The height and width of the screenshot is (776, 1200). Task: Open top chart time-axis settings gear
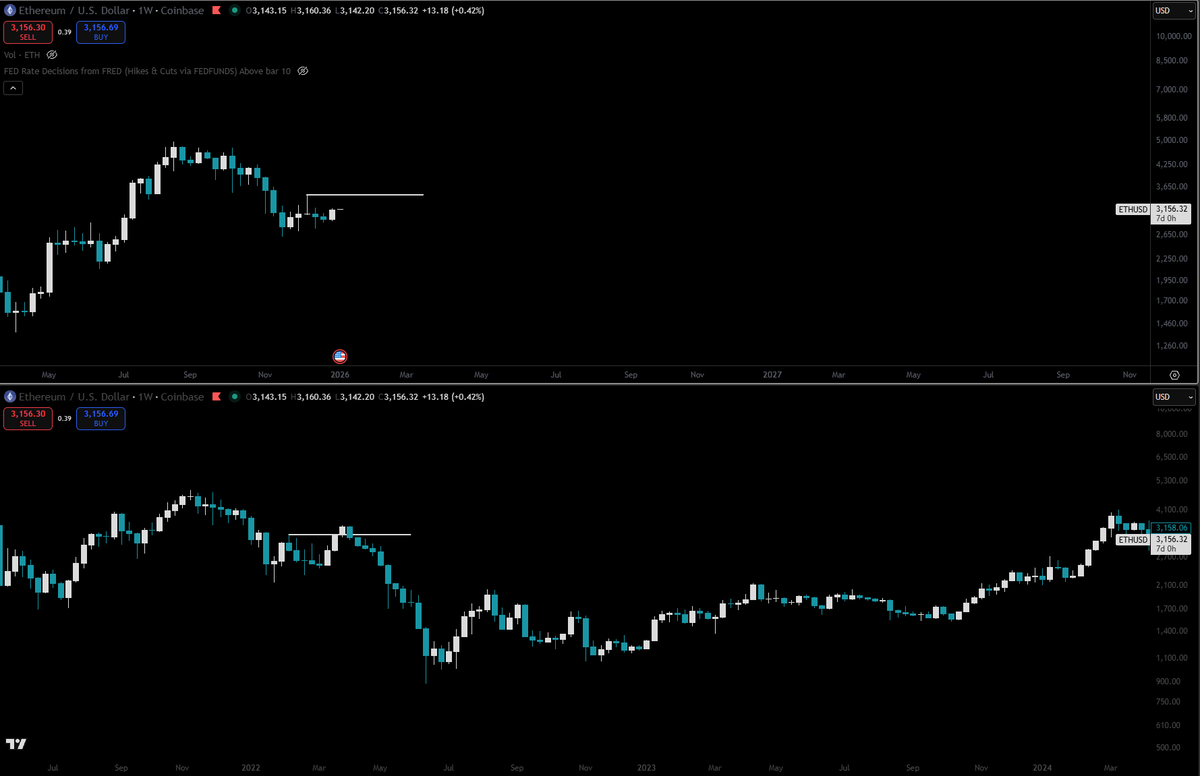(x=1174, y=374)
